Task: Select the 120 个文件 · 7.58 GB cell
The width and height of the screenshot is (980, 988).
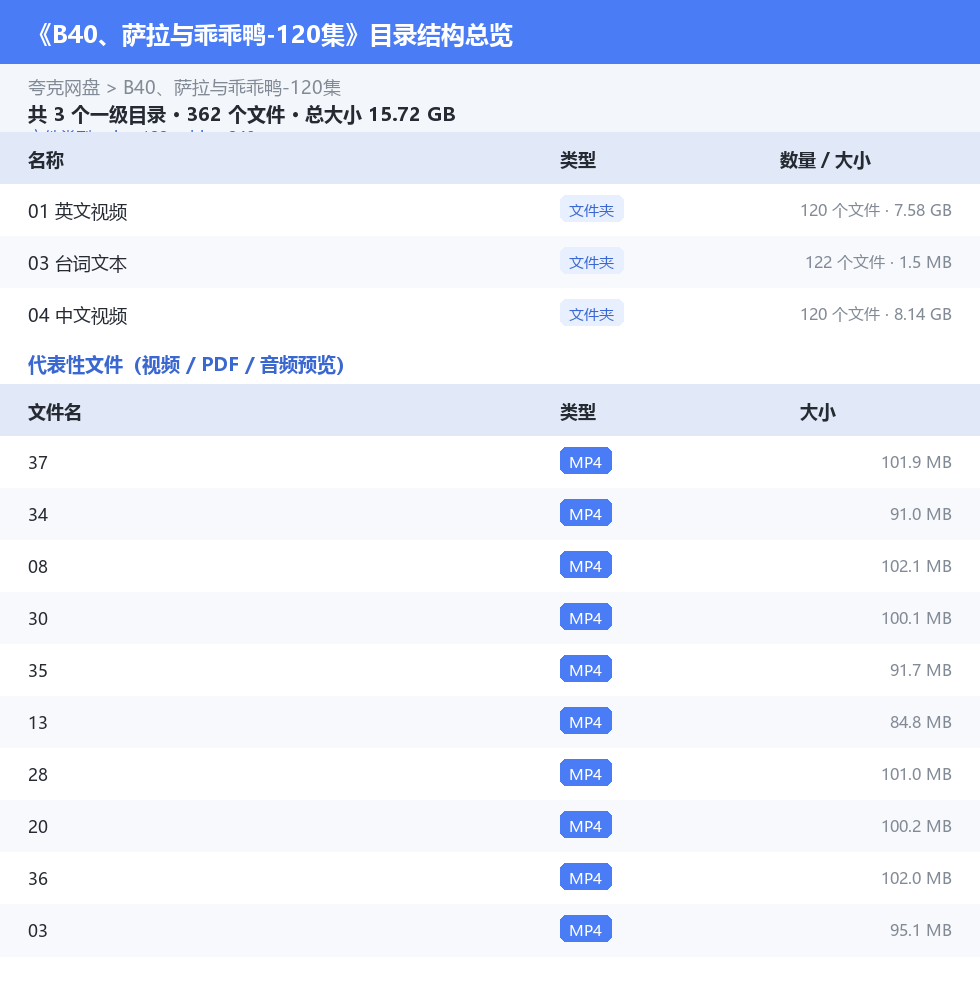Action: pos(875,210)
